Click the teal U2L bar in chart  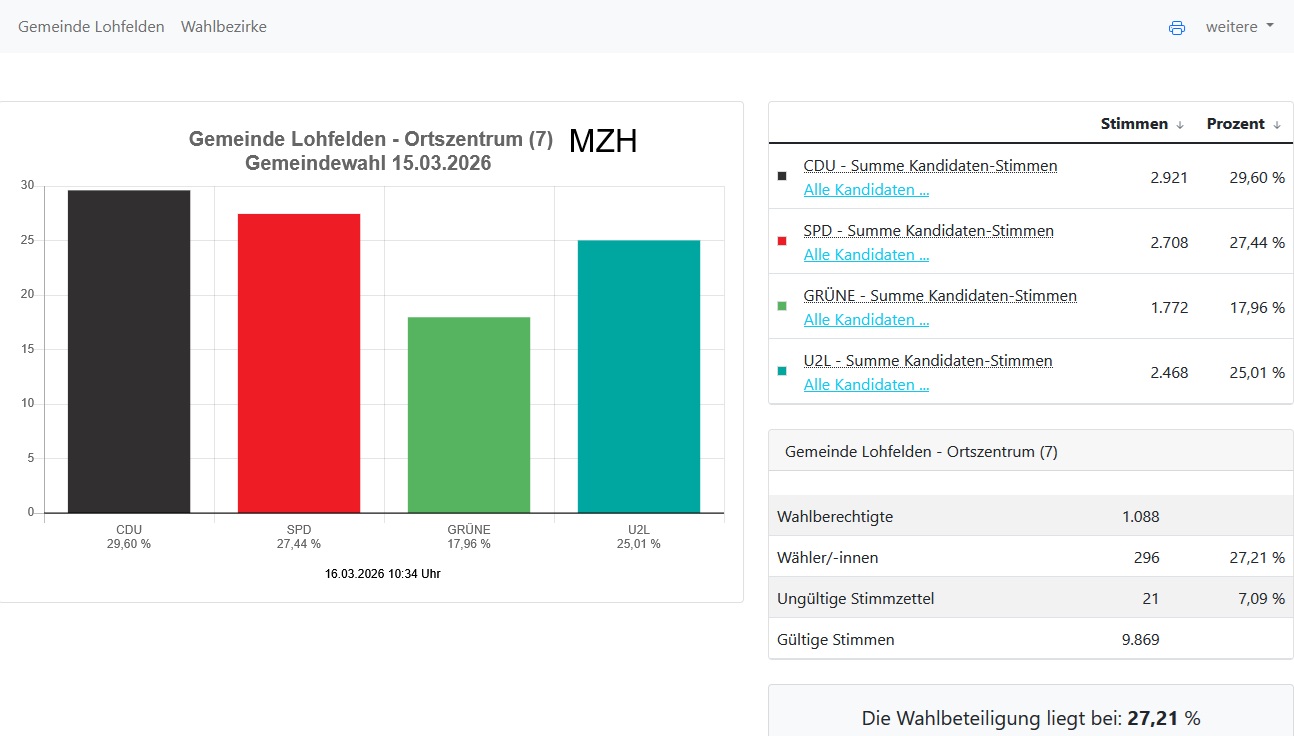(x=639, y=376)
